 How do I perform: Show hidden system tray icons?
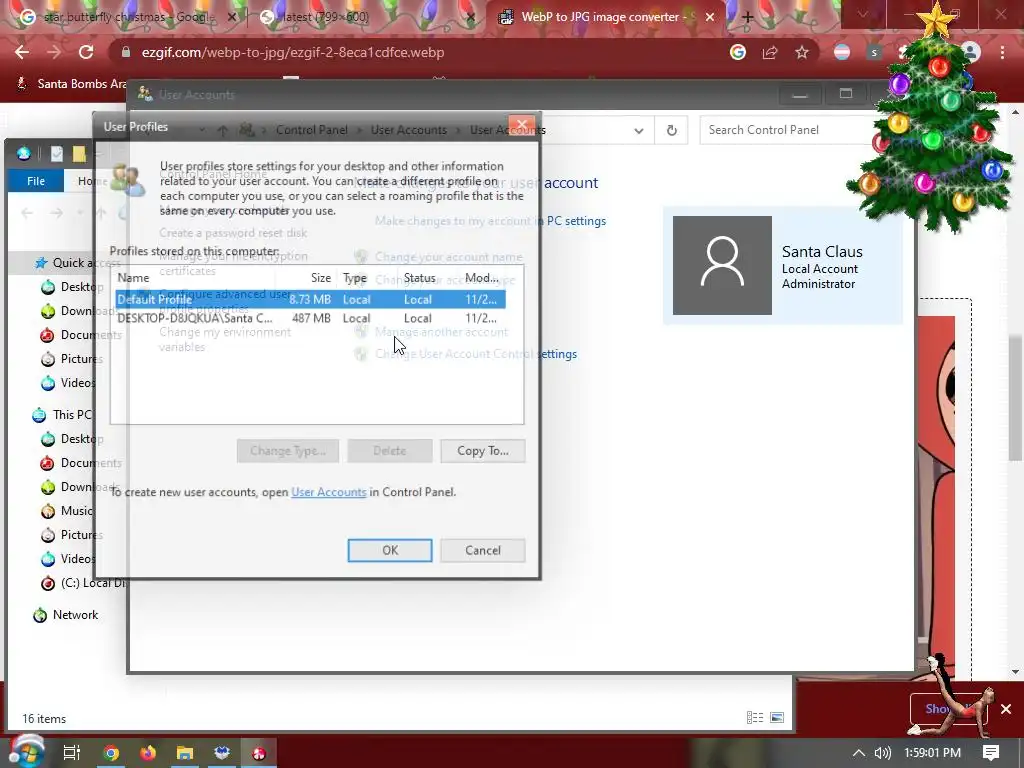tap(859, 753)
